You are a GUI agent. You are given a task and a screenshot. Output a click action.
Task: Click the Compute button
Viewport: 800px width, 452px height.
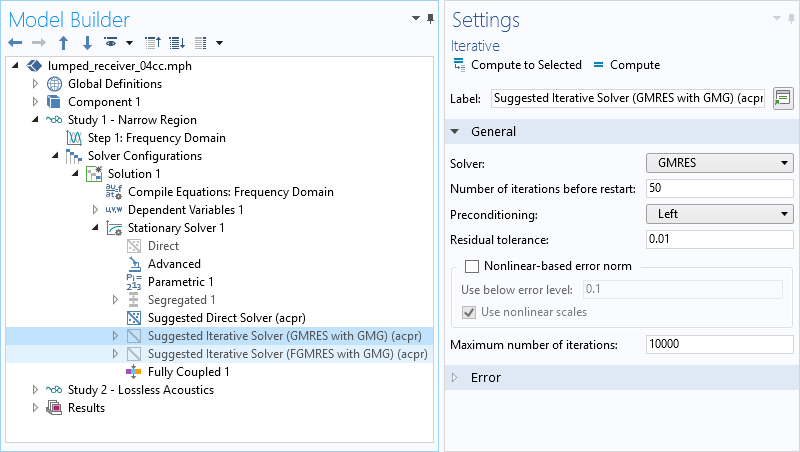[626, 65]
